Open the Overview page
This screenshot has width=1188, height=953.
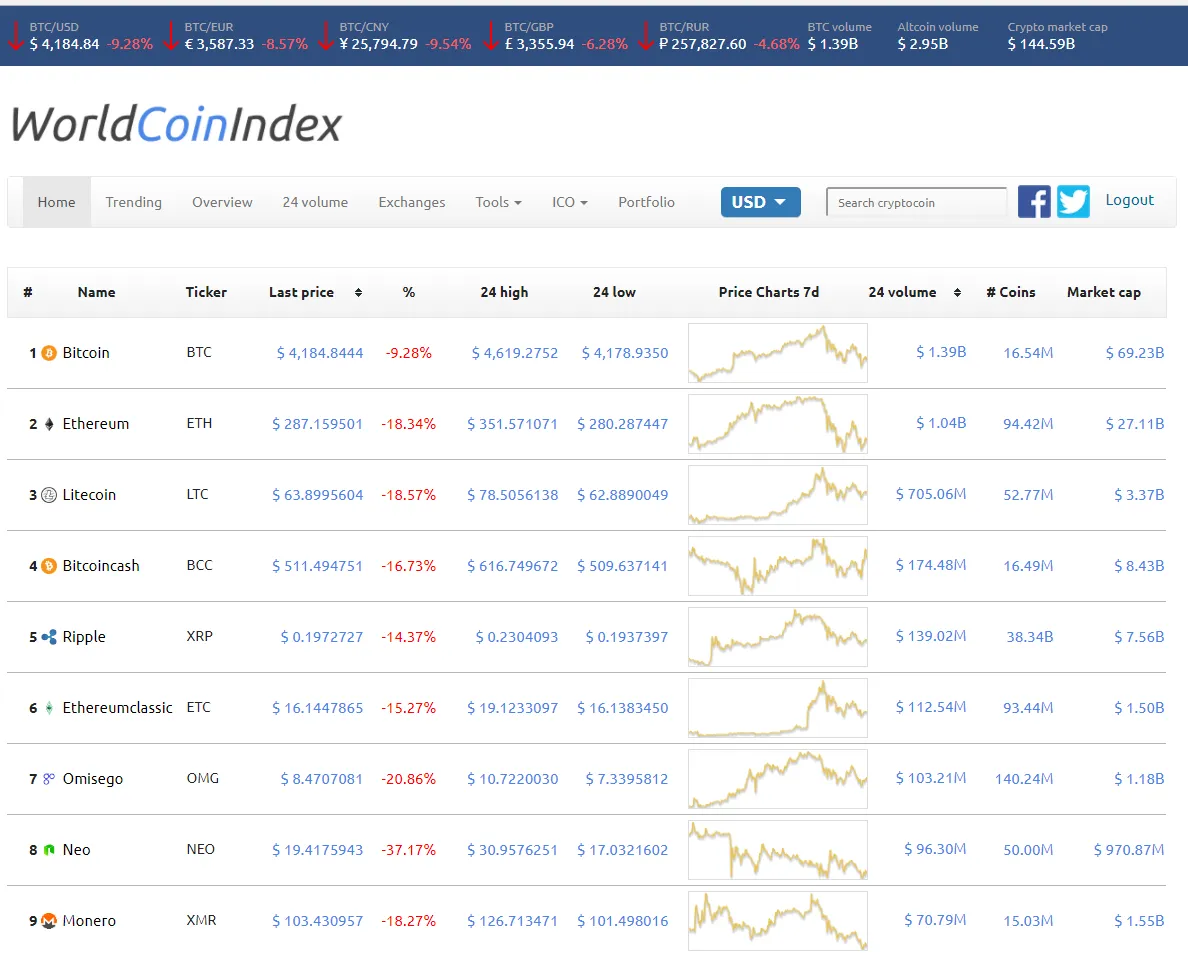point(222,202)
